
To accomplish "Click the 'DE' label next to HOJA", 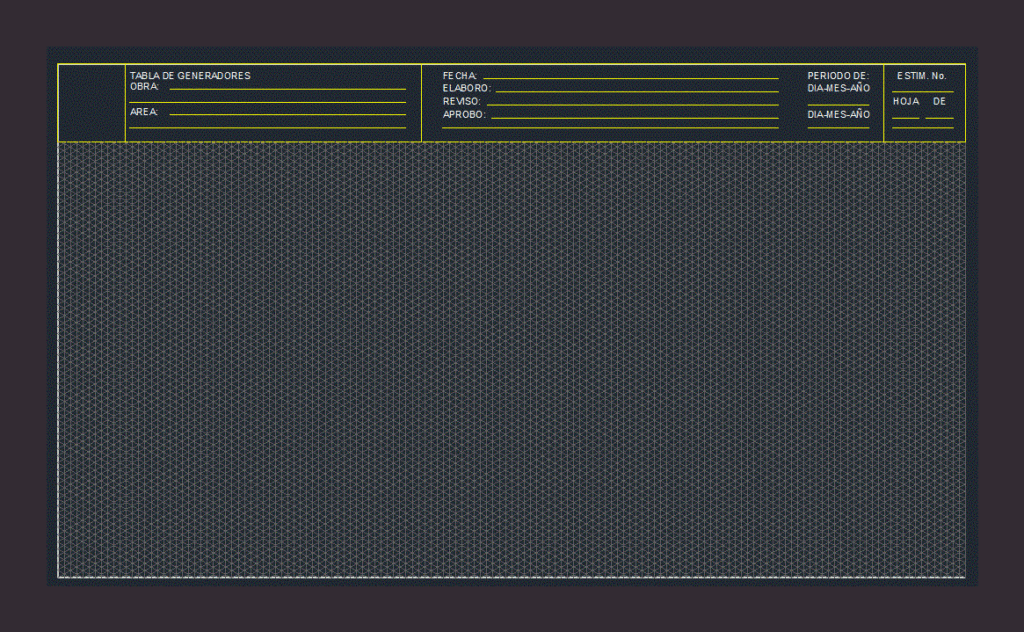I will click(939, 101).
